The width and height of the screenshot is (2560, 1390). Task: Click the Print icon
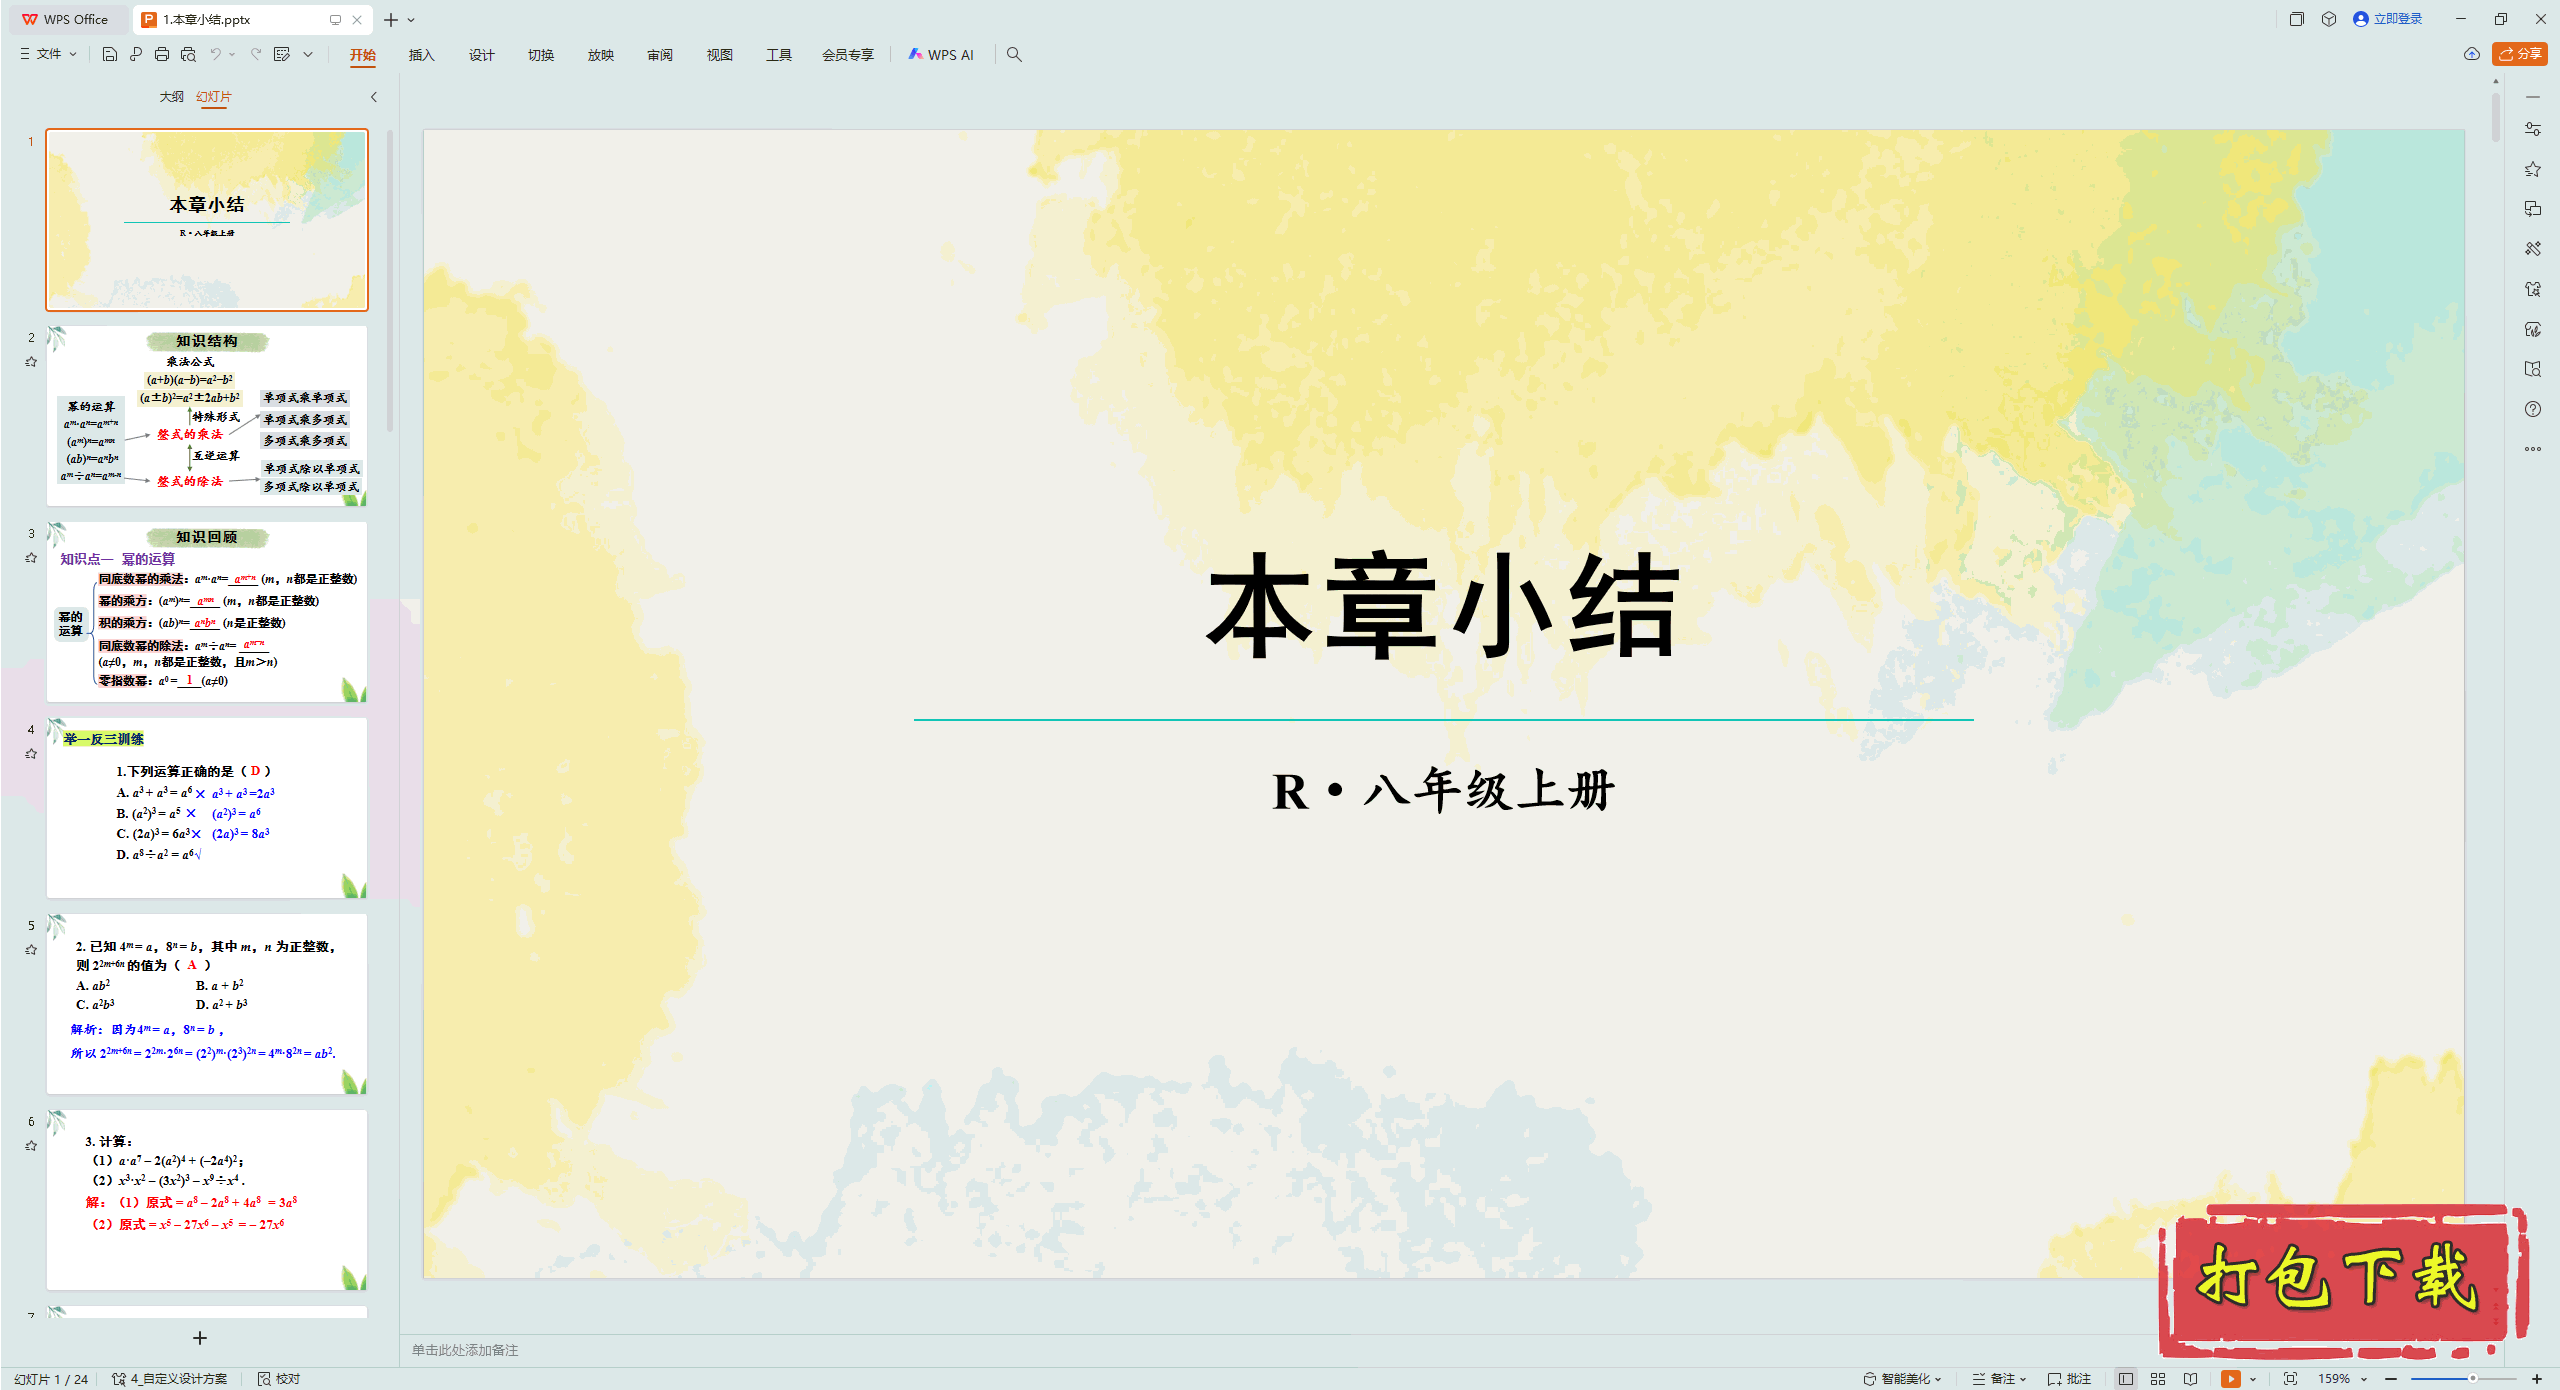tap(162, 54)
